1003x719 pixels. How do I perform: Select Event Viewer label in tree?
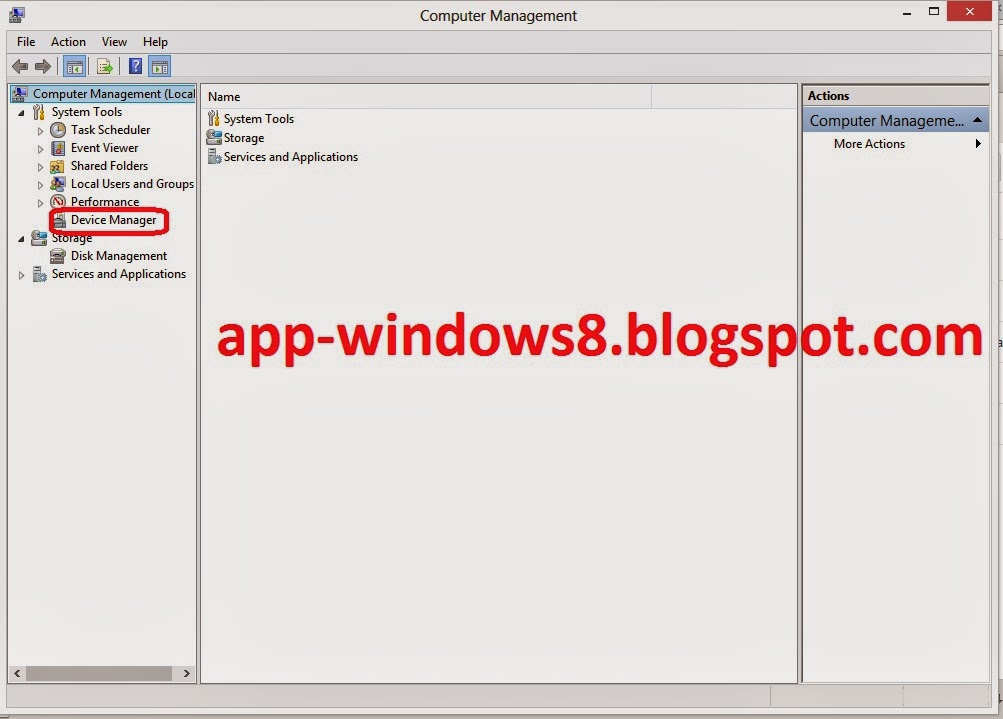click(x=104, y=148)
